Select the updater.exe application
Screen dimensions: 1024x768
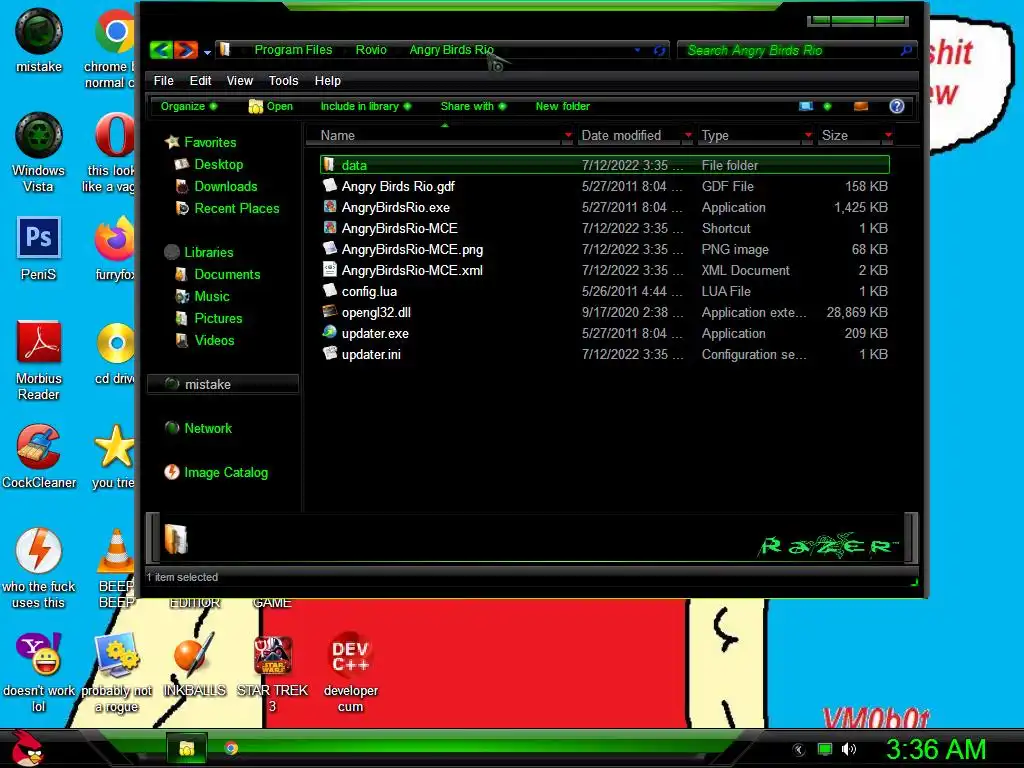[x=605, y=333]
